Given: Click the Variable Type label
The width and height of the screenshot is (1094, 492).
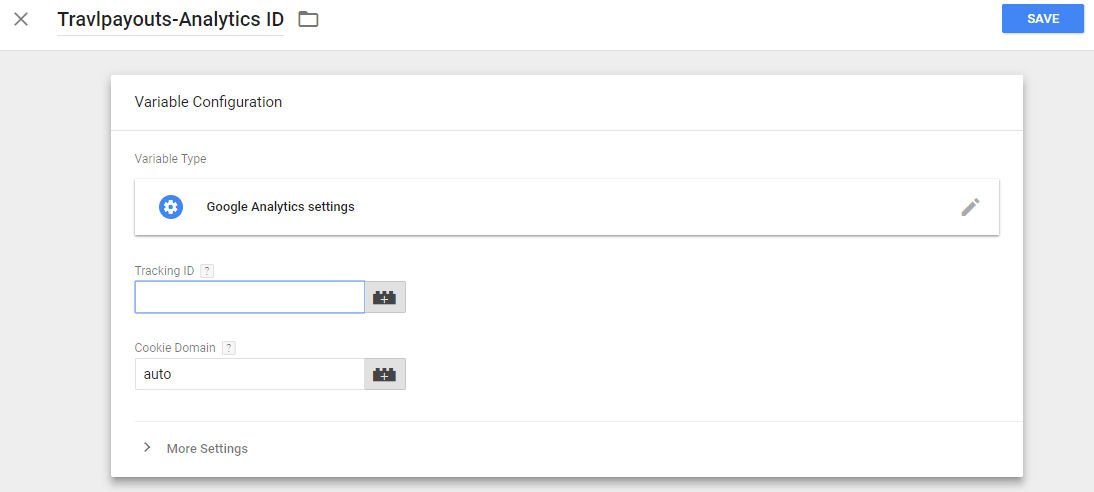Looking at the screenshot, I should 170,159.
